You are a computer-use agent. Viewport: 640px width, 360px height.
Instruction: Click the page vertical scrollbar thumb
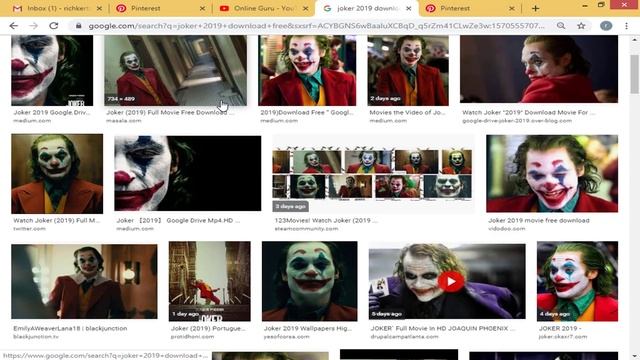pyautogui.click(x=634, y=73)
